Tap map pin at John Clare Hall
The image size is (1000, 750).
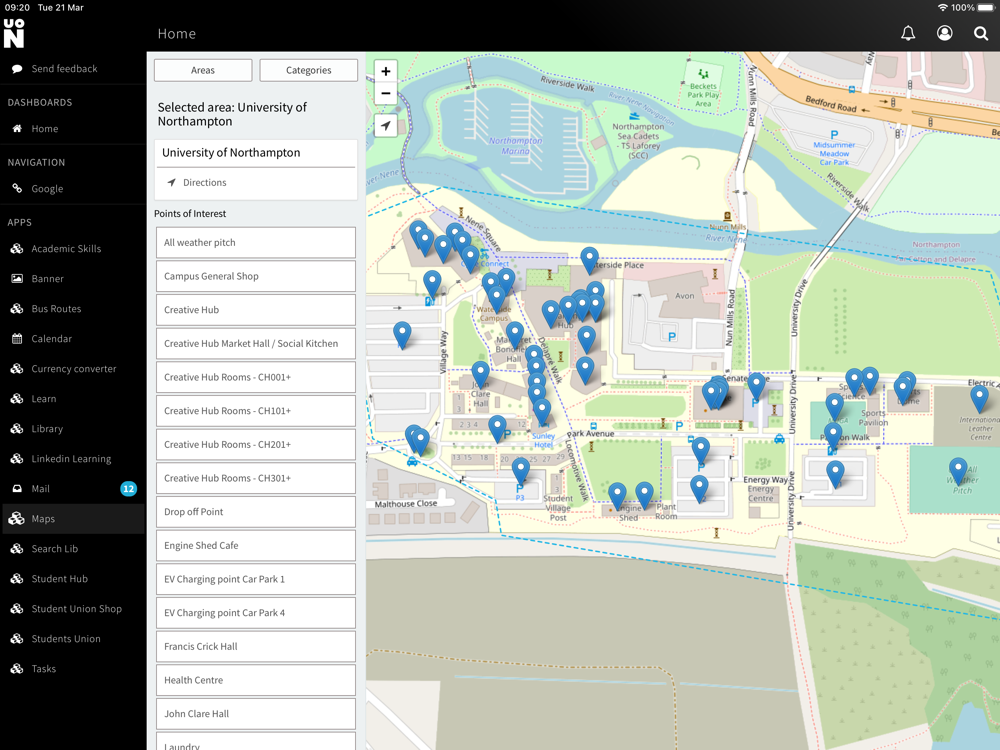480,372
